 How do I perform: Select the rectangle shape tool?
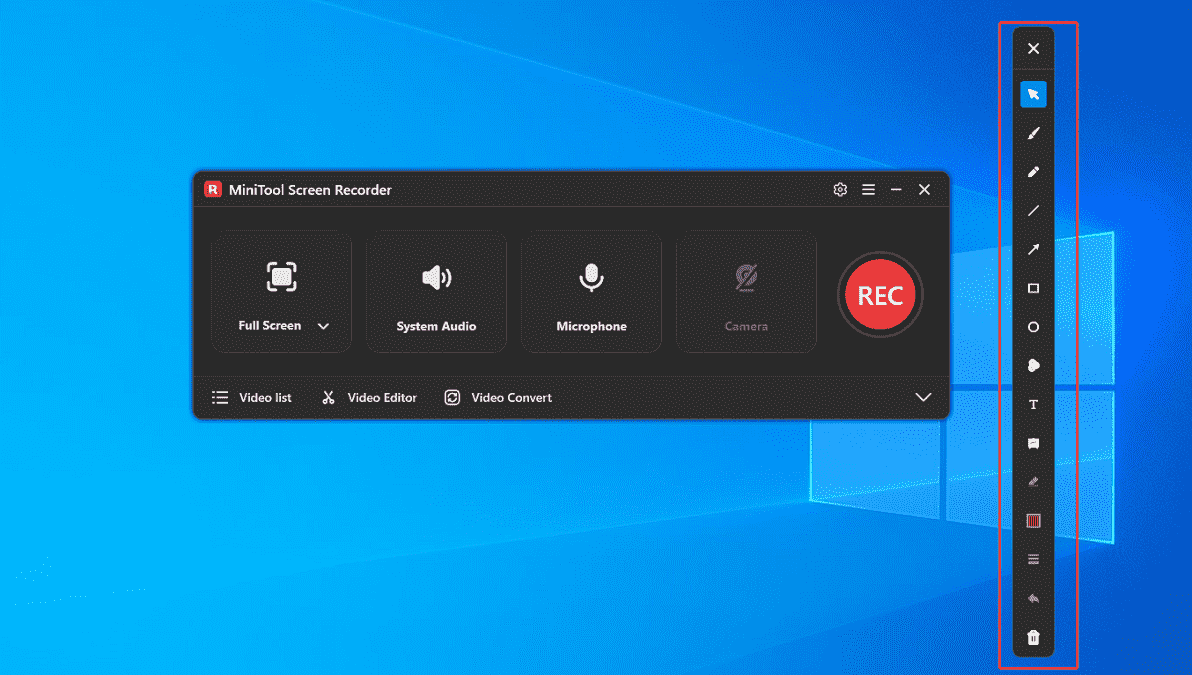click(x=1033, y=288)
